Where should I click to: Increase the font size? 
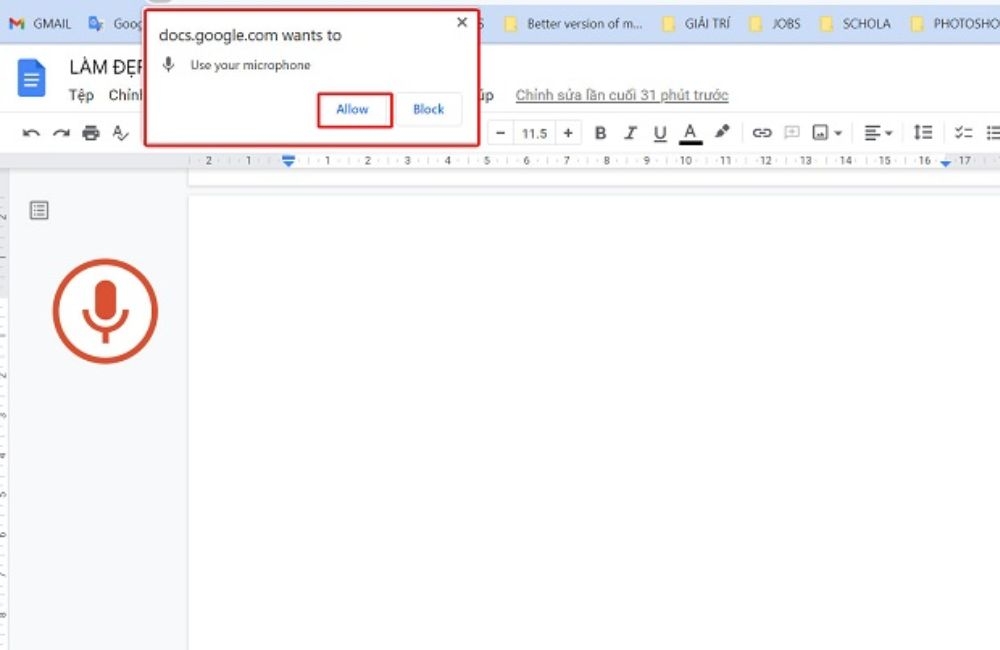[x=568, y=133]
